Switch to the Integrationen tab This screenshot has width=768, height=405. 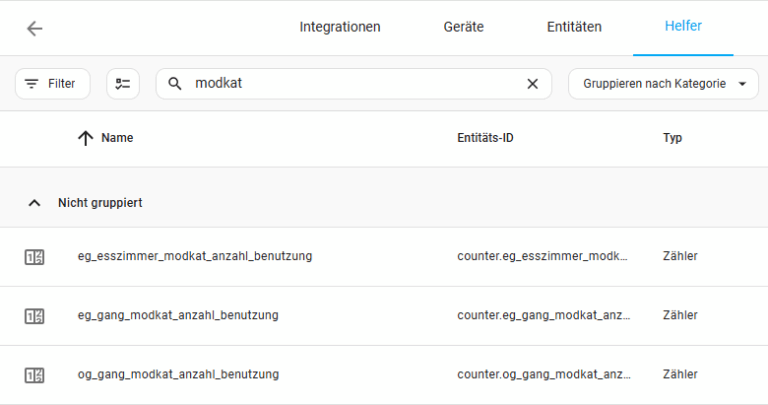pyautogui.click(x=340, y=27)
